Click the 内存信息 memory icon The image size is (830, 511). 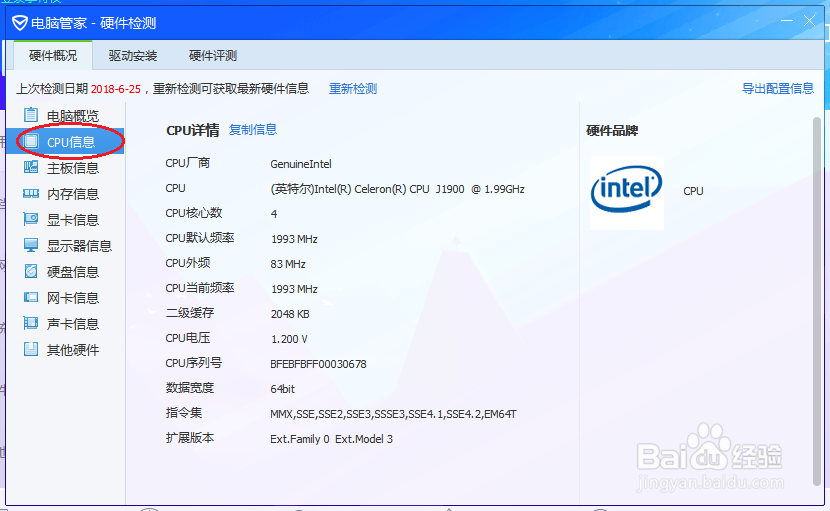tap(31, 193)
